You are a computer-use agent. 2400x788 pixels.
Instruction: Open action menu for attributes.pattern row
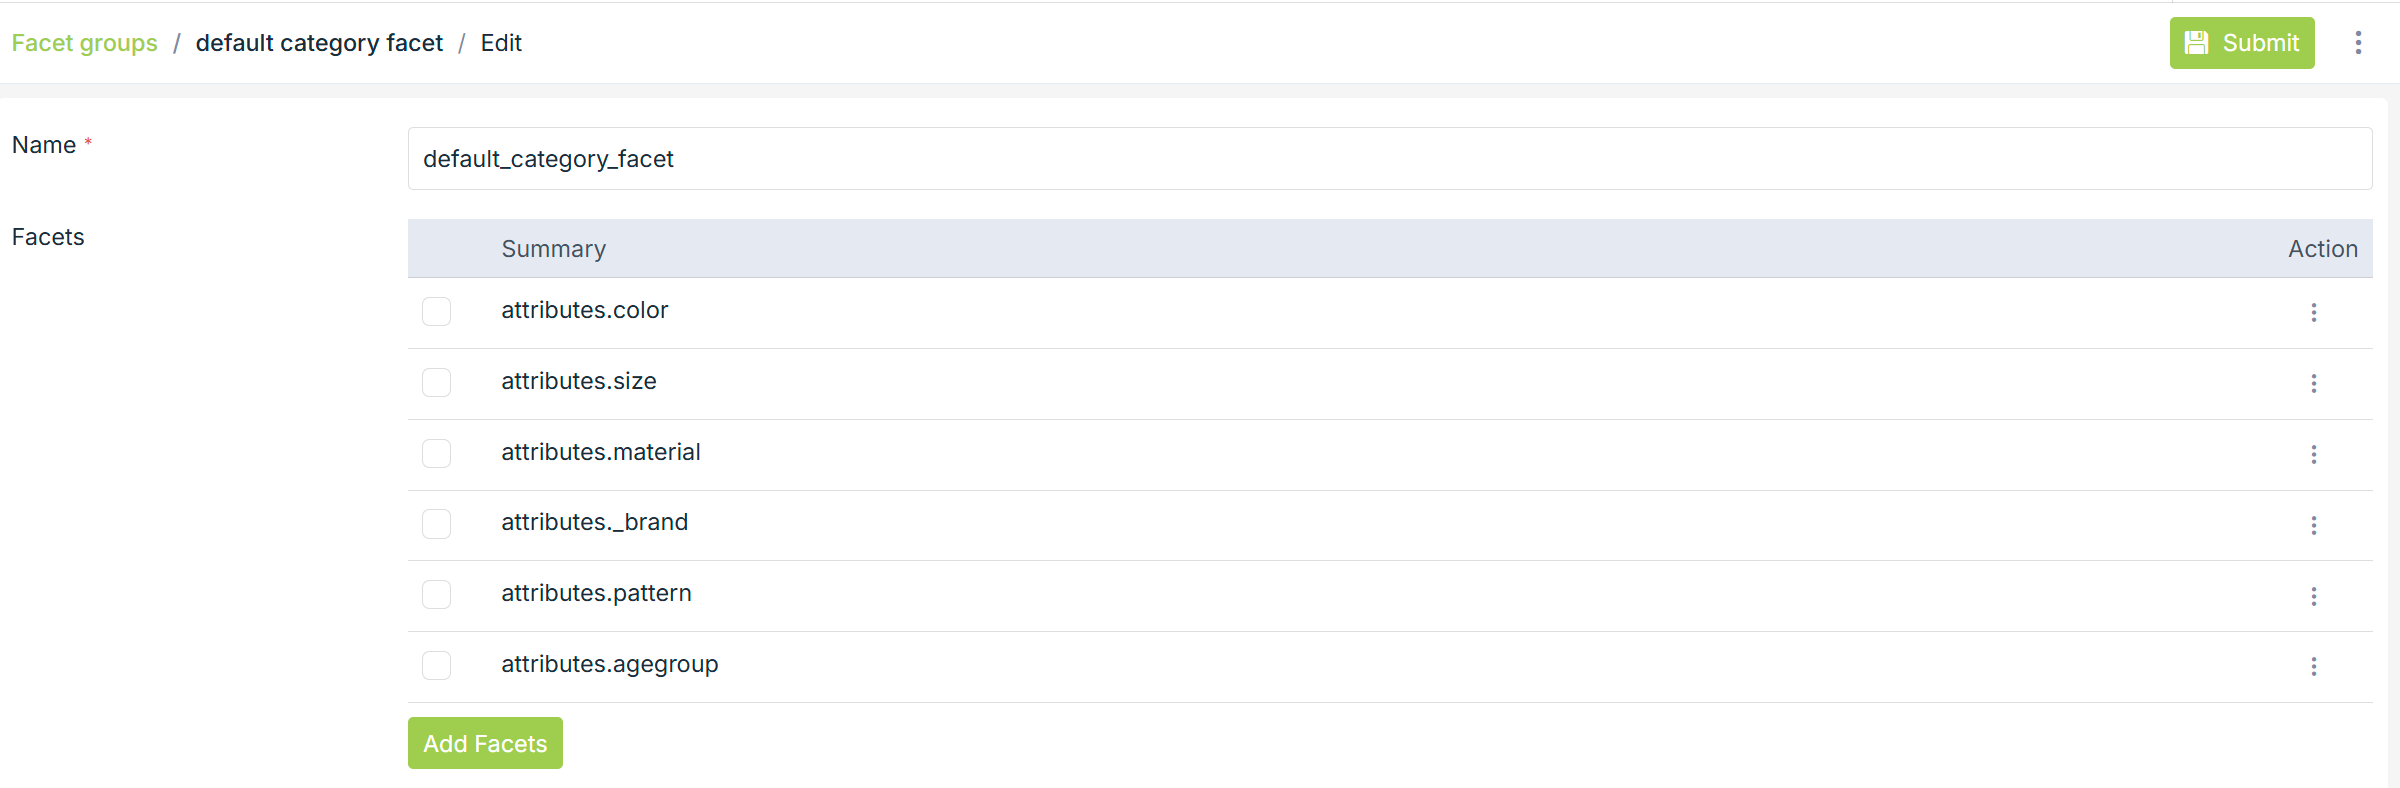click(2313, 597)
